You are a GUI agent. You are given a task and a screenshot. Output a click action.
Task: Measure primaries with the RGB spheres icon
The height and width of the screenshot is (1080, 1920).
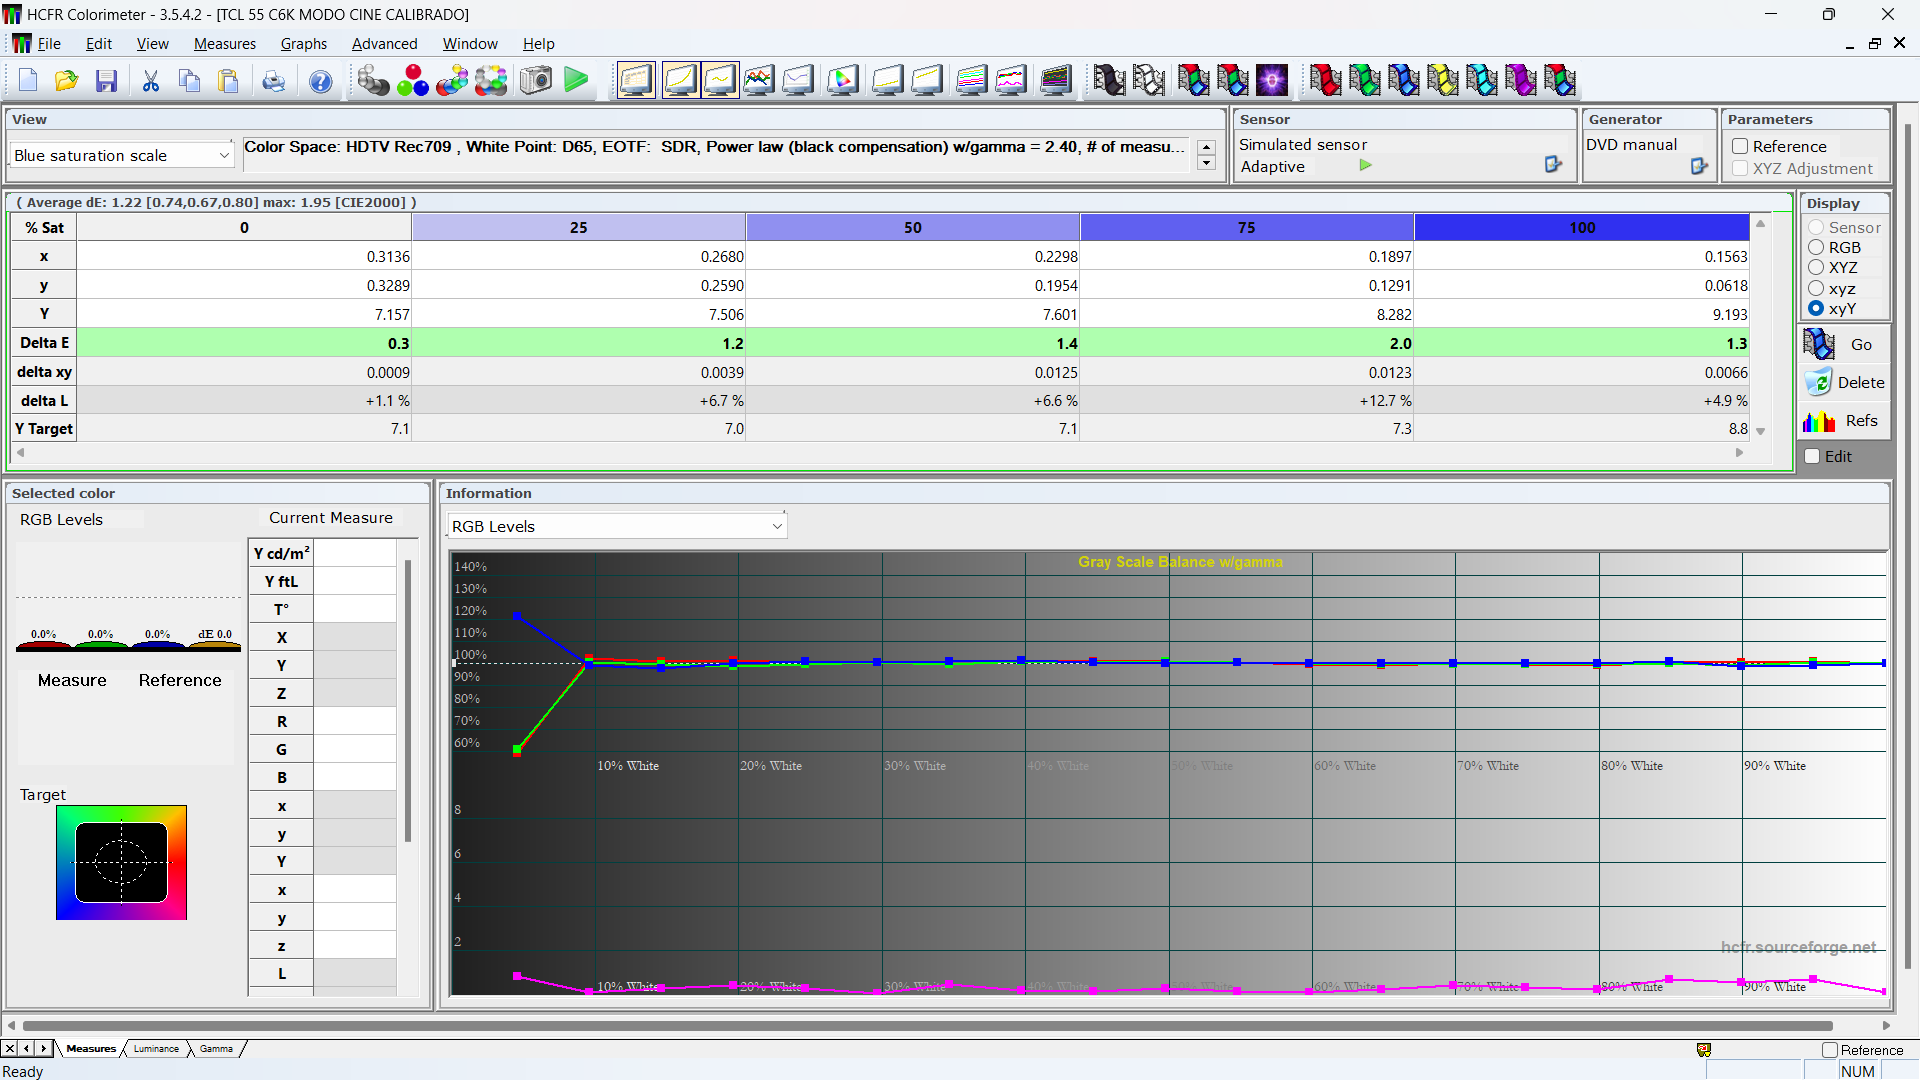pyautogui.click(x=412, y=80)
